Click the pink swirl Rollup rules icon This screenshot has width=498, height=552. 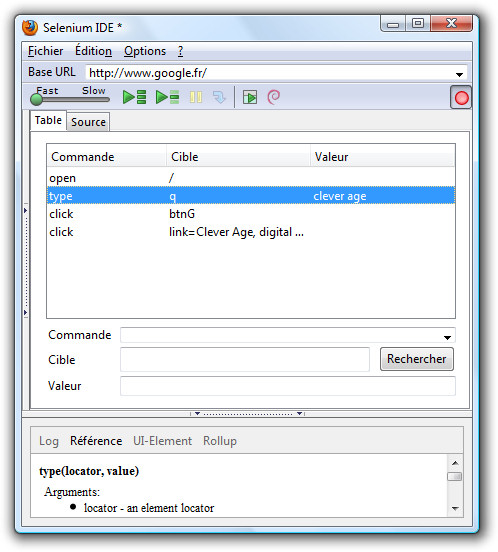[x=273, y=97]
